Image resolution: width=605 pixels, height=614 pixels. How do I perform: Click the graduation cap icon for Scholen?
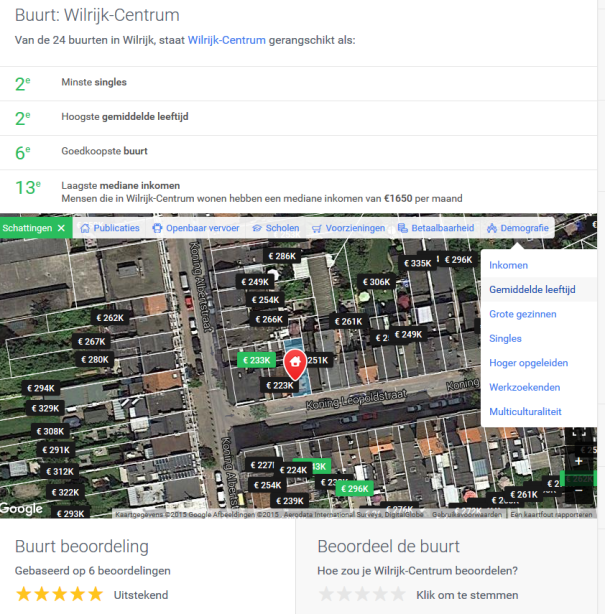tap(257, 228)
